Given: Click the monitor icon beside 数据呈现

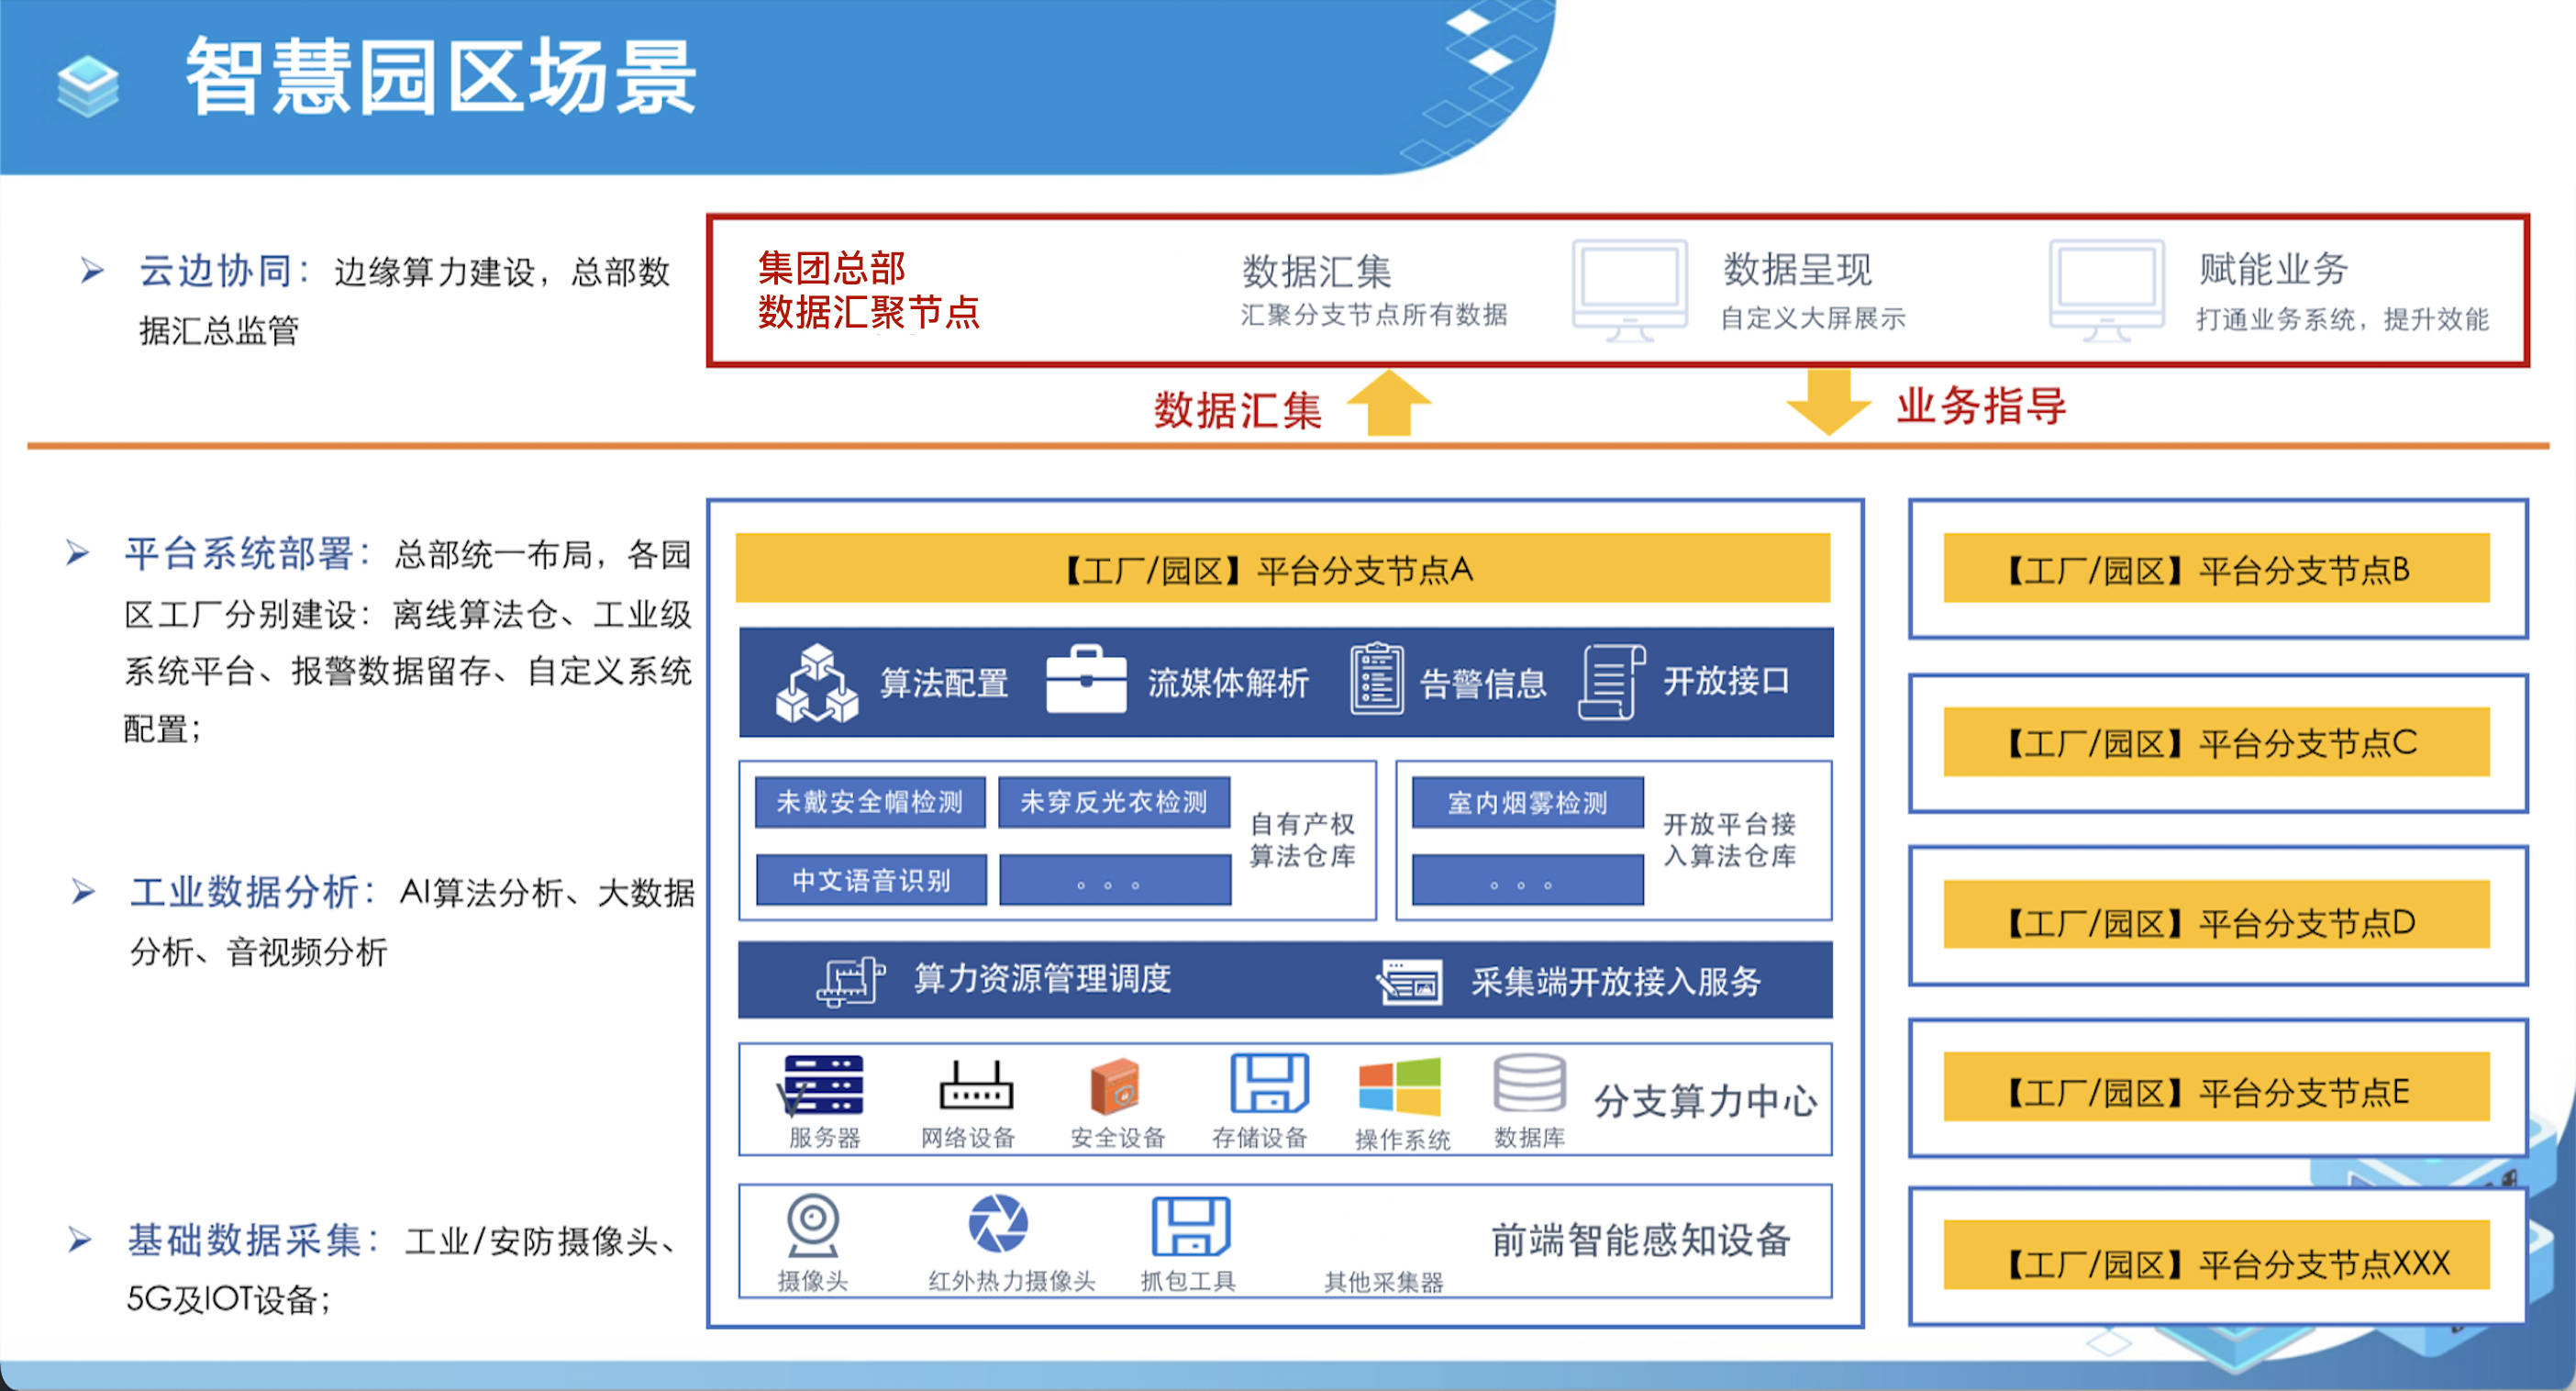Looking at the screenshot, I should 1629,290.
